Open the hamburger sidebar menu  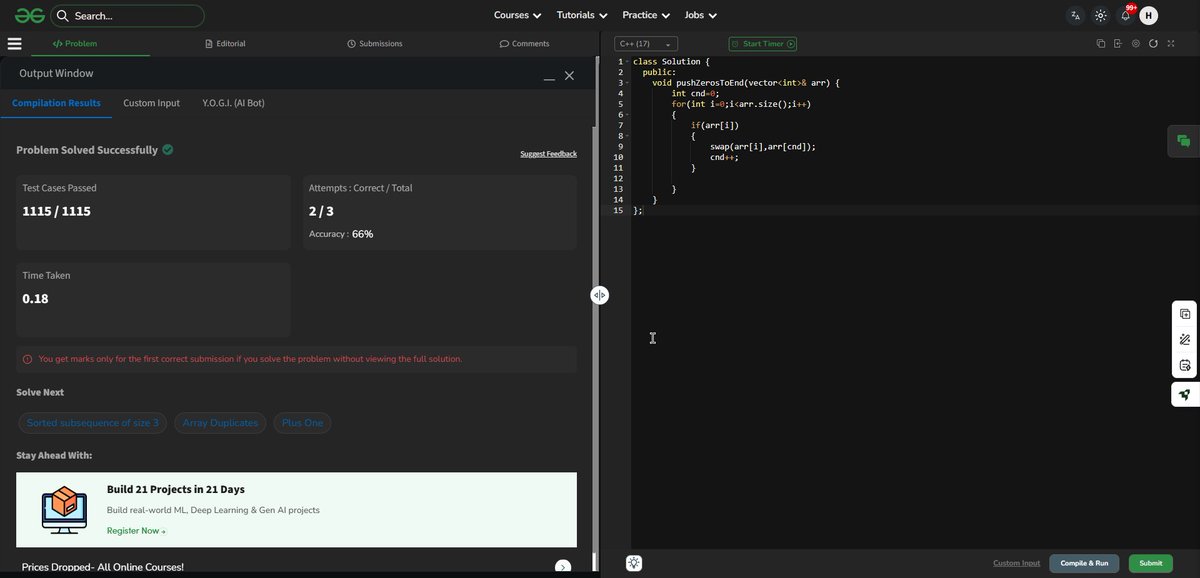[14, 43]
